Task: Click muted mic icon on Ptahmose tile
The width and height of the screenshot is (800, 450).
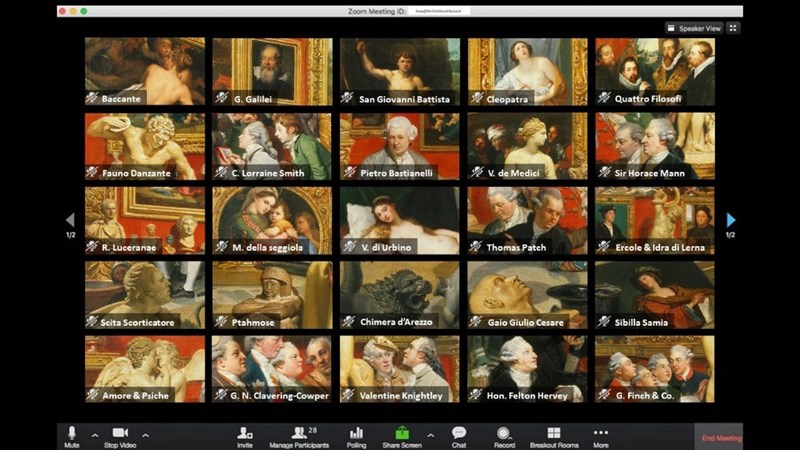Action: [221, 321]
